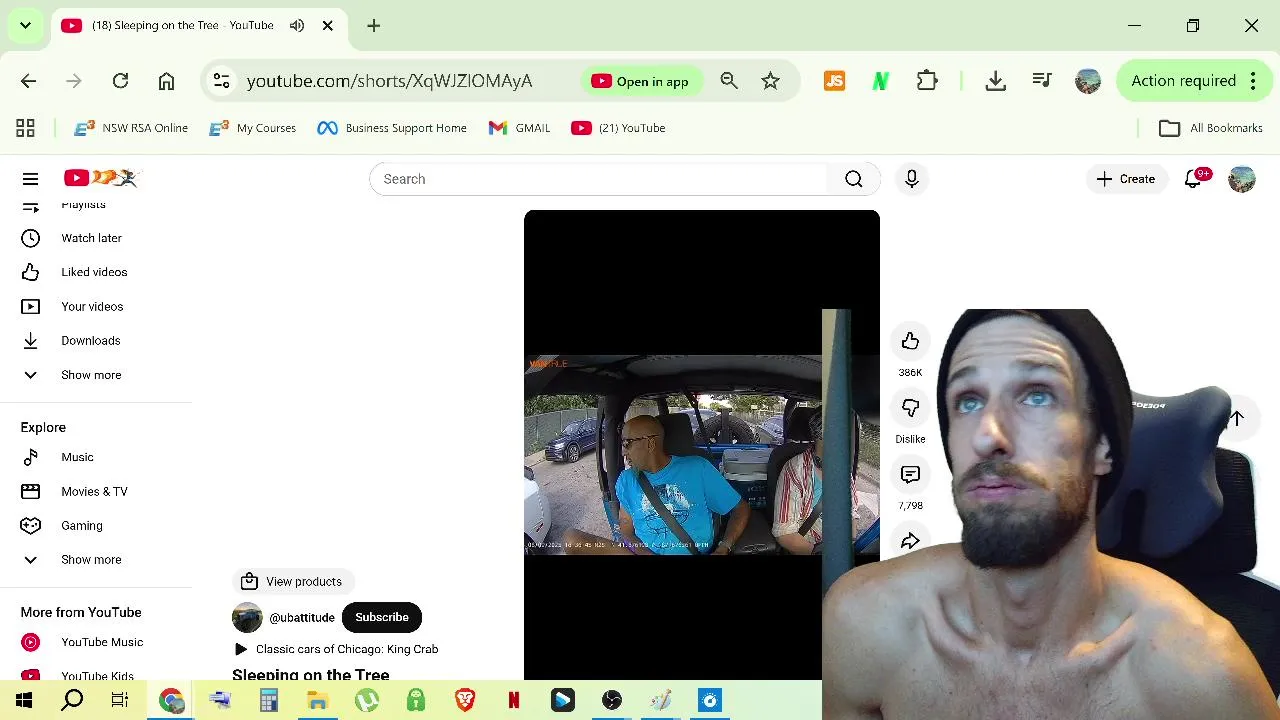Image resolution: width=1280 pixels, height=720 pixels.
Task: Go back to the previous page
Action: point(28,81)
